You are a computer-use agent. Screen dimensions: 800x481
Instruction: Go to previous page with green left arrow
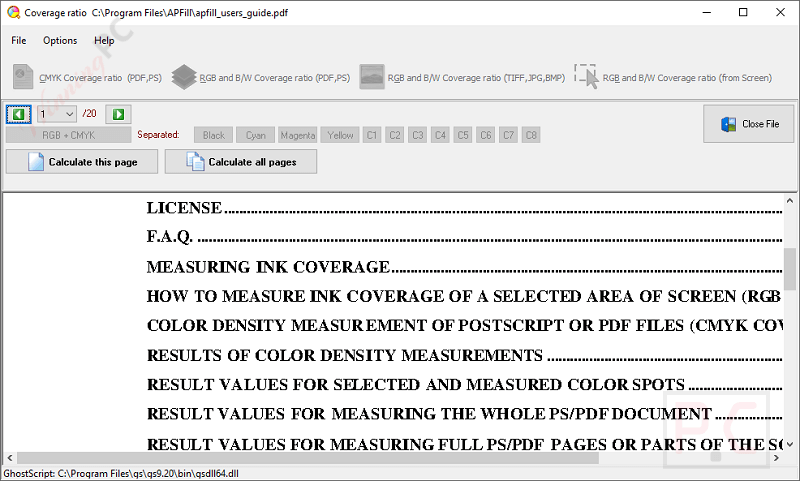tap(18, 114)
